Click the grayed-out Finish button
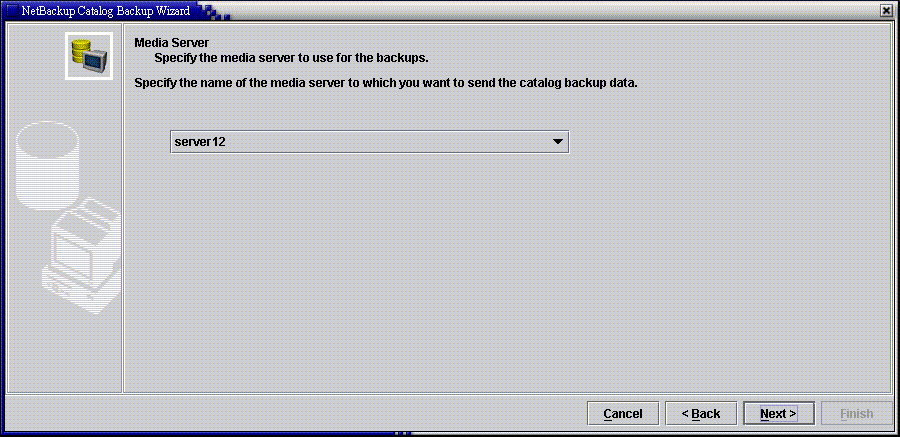The height and width of the screenshot is (437, 900). (856, 413)
